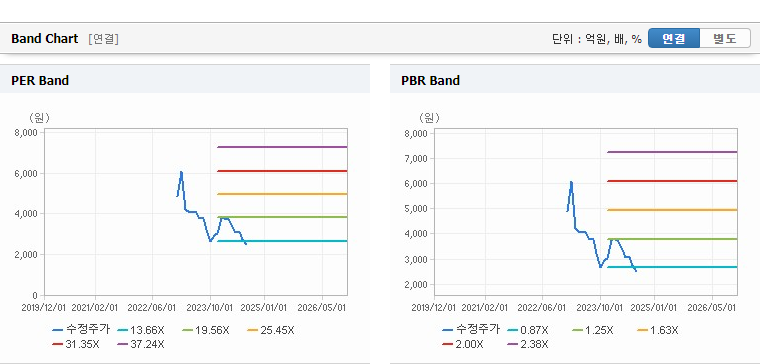Click 2025/01/01 axis label in PER chart
The width and height of the screenshot is (760, 364).
(x=265, y=308)
